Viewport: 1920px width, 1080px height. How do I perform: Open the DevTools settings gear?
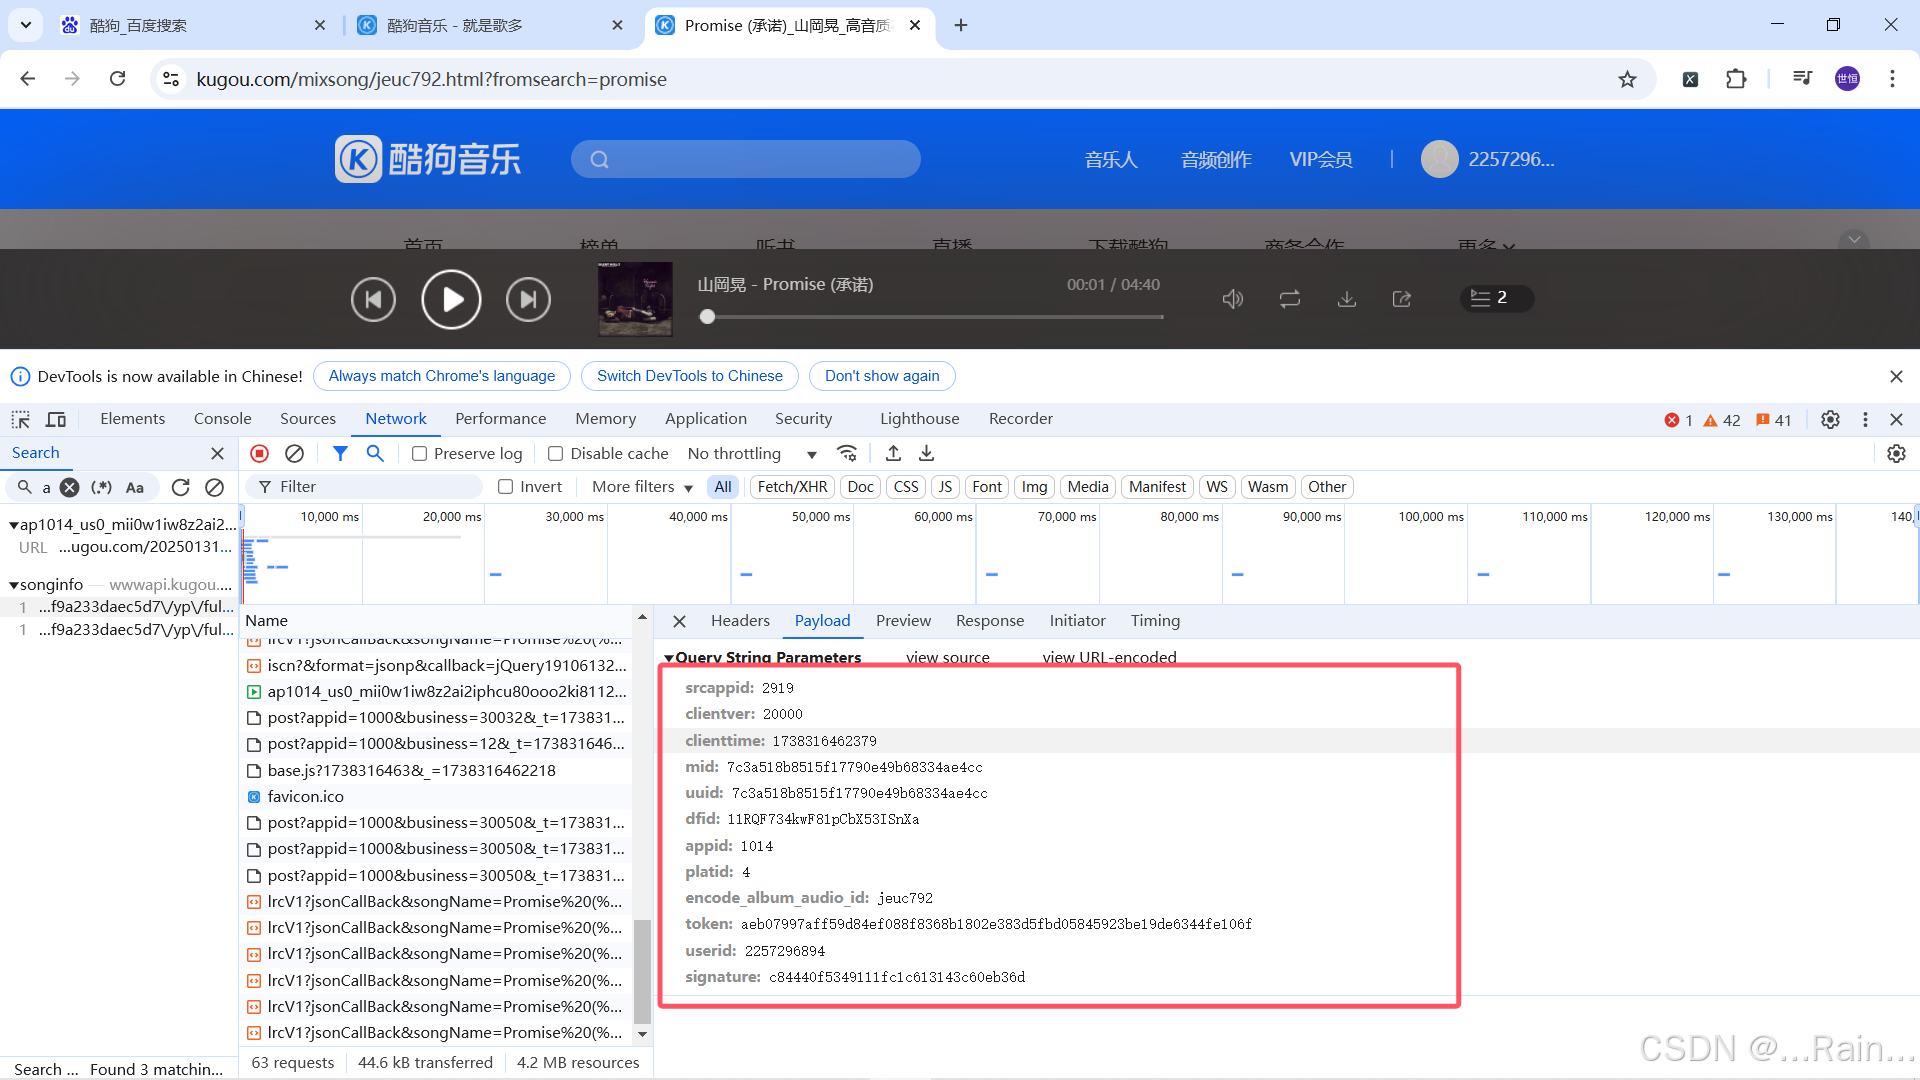(1830, 419)
